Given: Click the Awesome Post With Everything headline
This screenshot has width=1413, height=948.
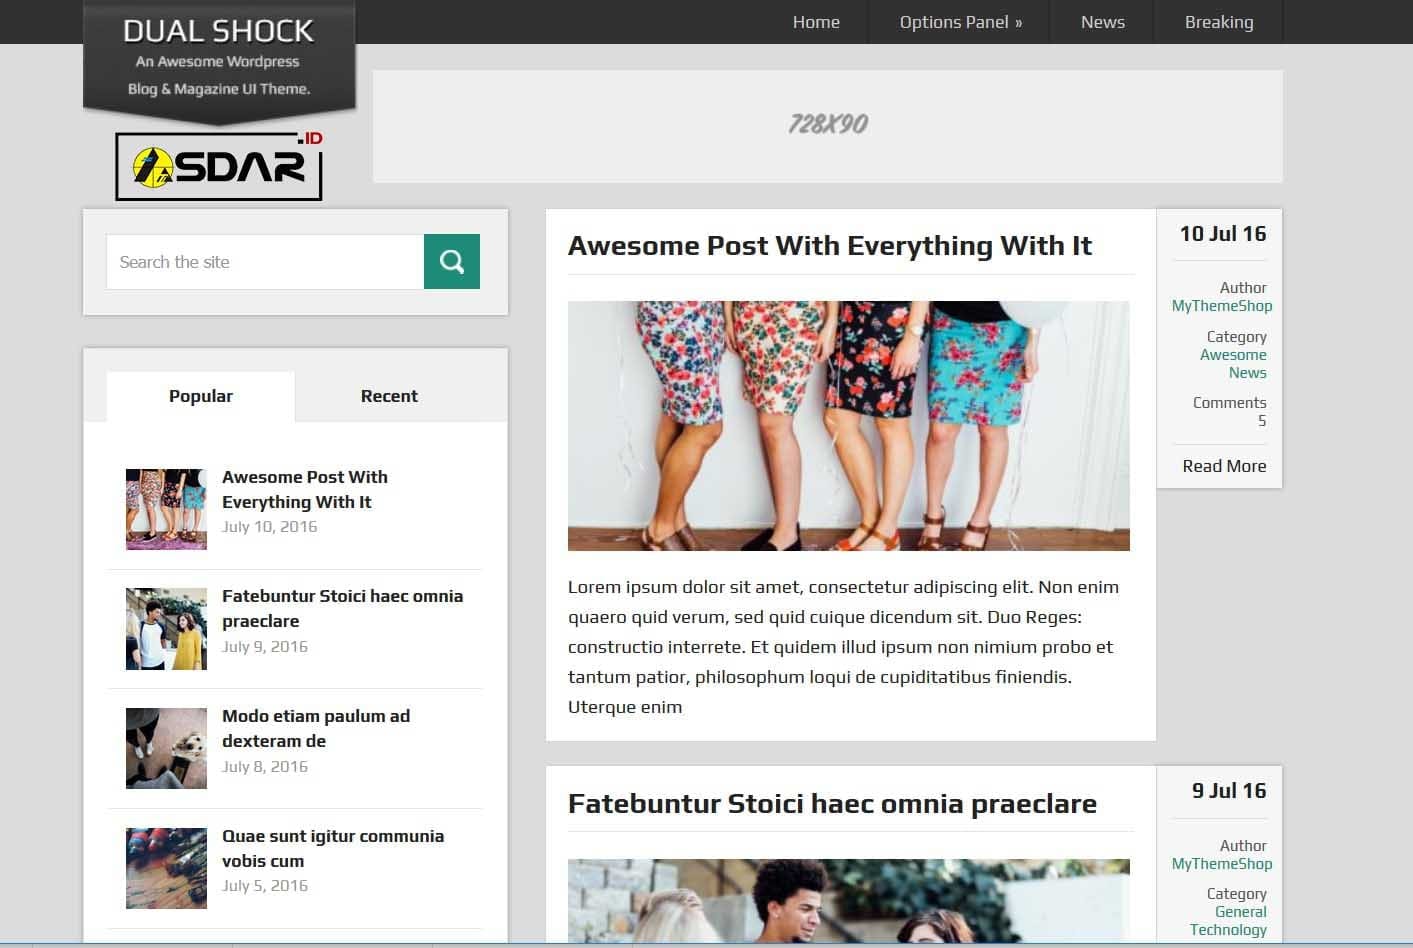Looking at the screenshot, I should (x=830, y=246).
